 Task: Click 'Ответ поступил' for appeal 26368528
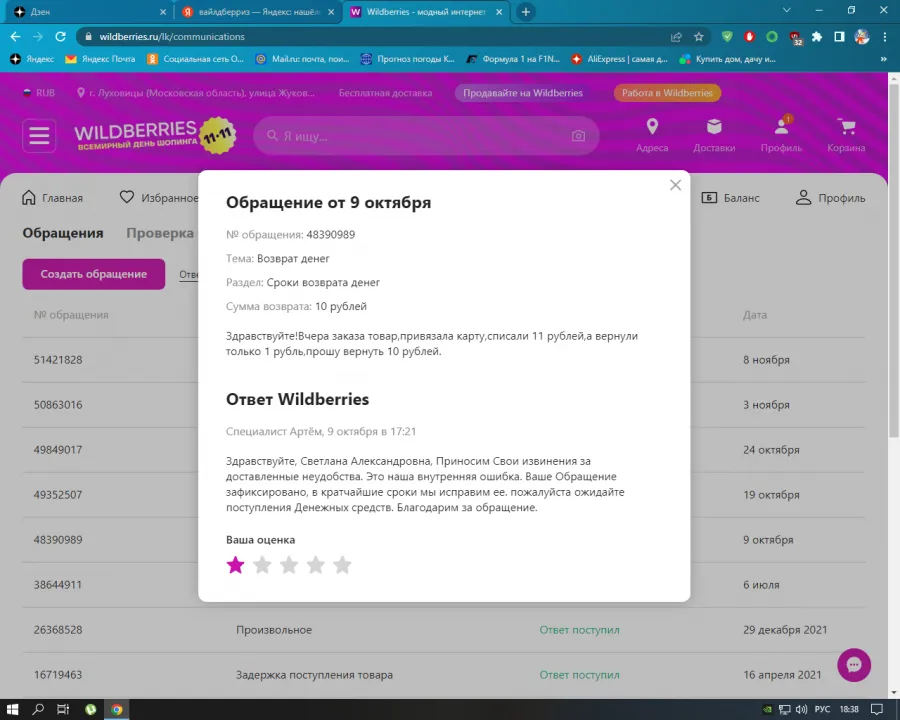coord(579,630)
